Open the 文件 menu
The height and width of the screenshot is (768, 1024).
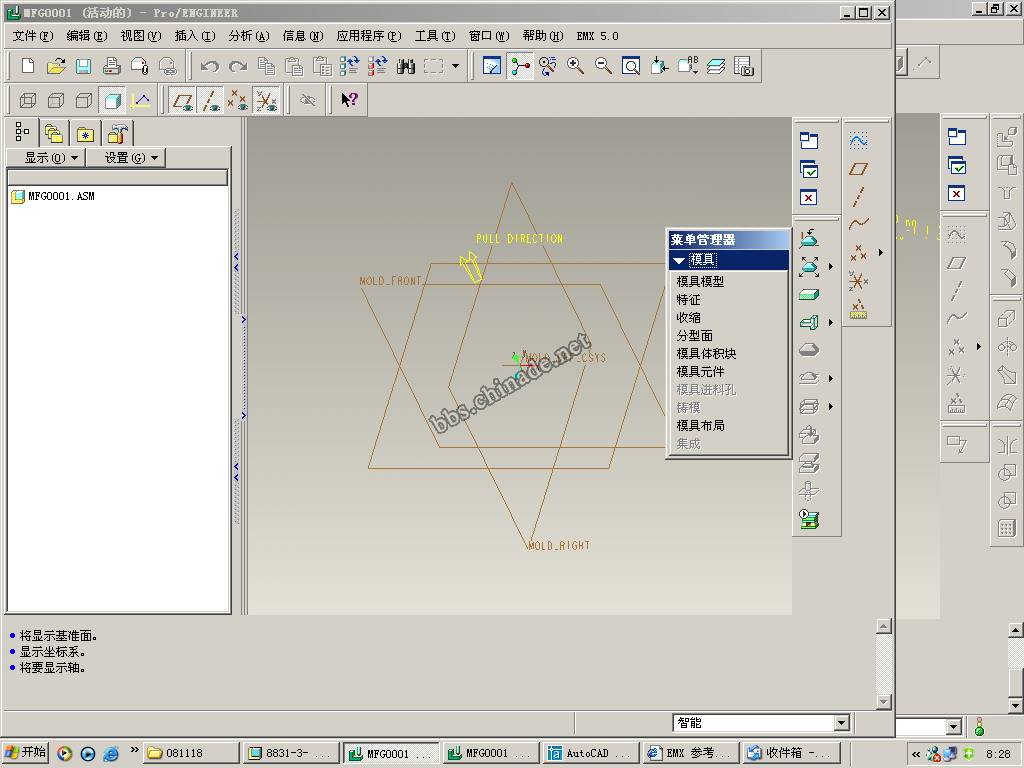[x=32, y=35]
